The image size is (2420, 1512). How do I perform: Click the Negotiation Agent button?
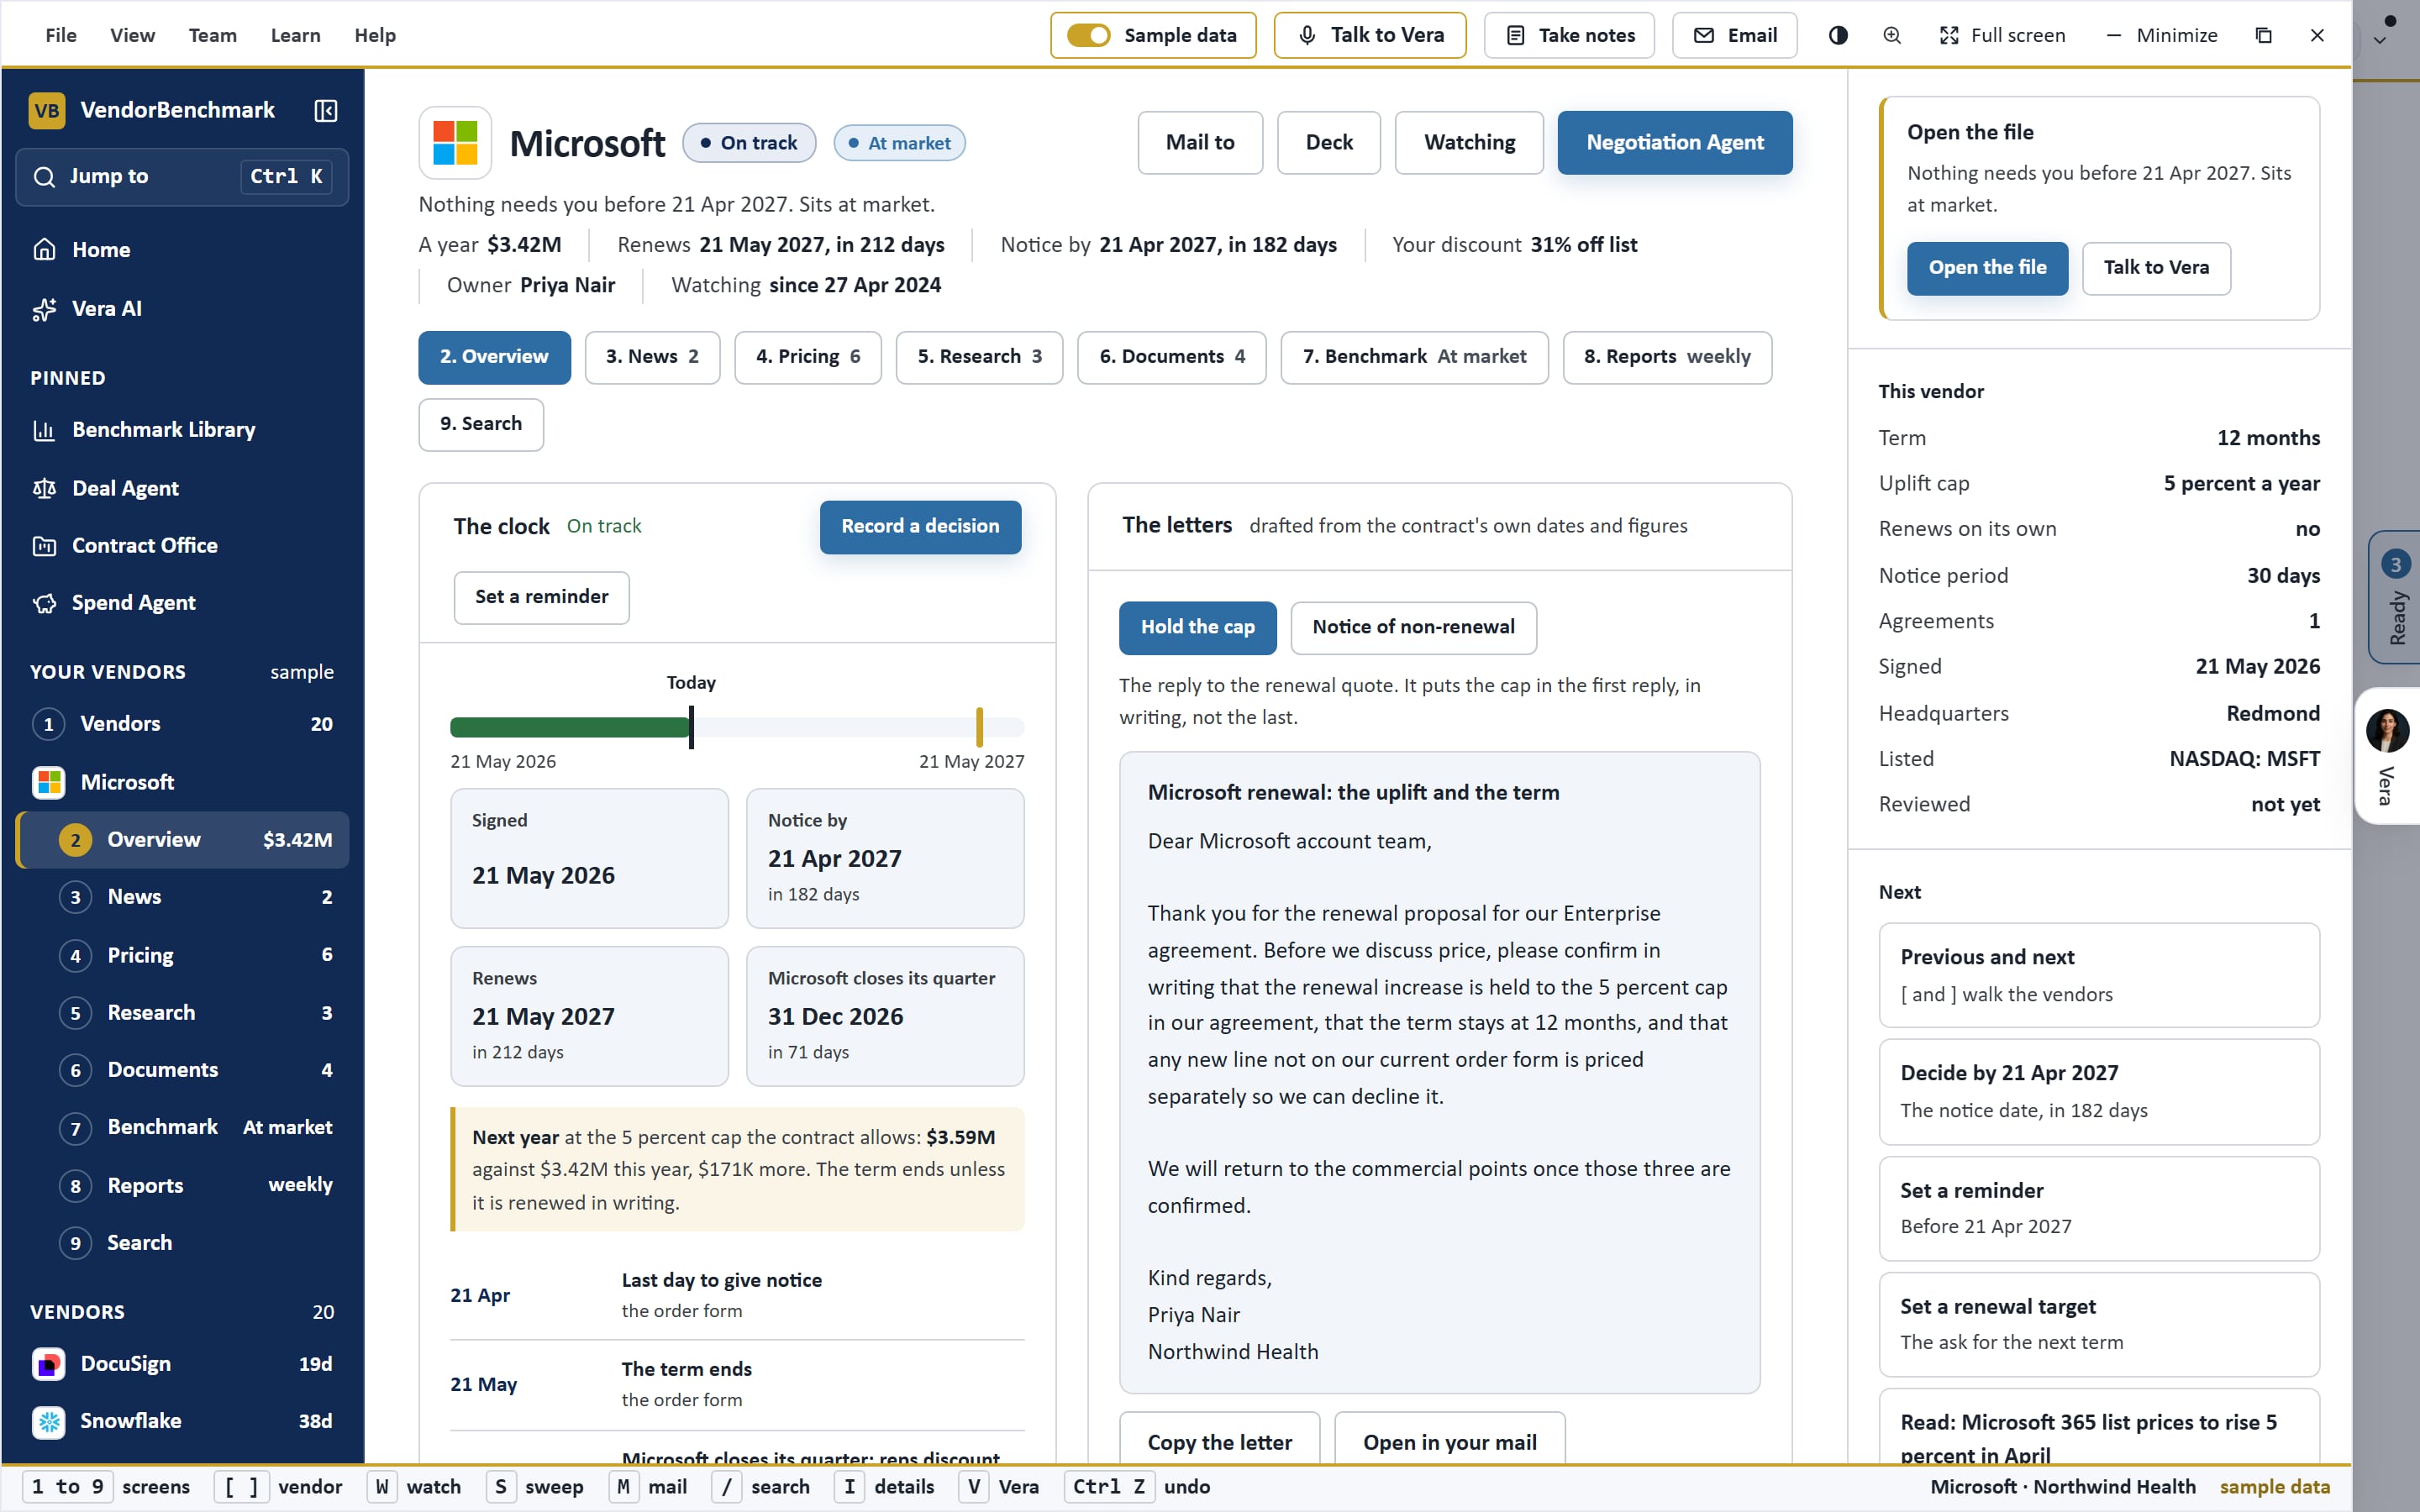tap(1674, 143)
